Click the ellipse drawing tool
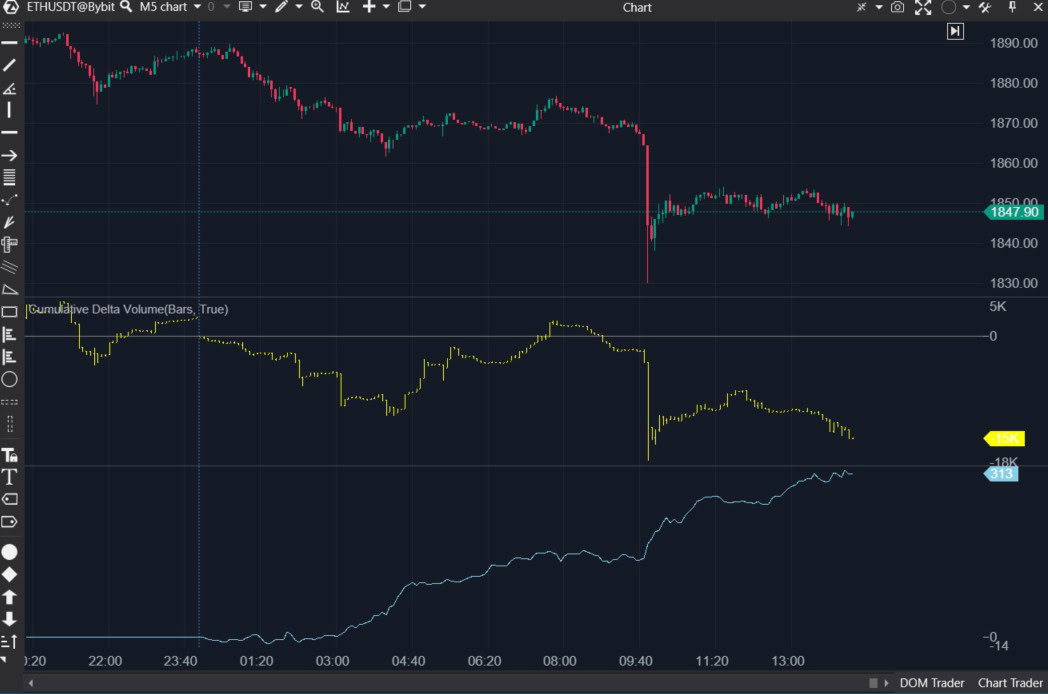Image resolution: width=1048 pixels, height=694 pixels. (x=10, y=379)
